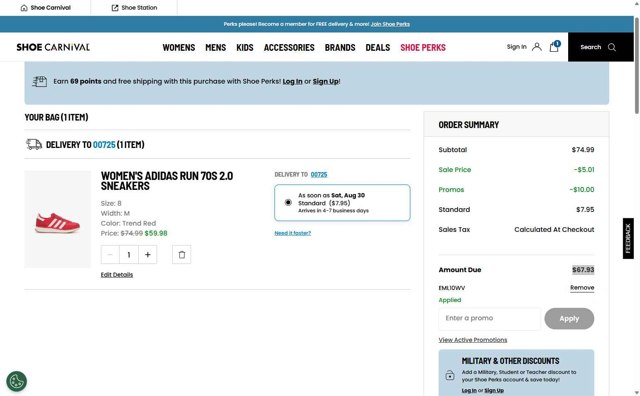This screenshot has height=396, width=640.
Task: Select the Standard delivery radio option
Action: point(288,202)
